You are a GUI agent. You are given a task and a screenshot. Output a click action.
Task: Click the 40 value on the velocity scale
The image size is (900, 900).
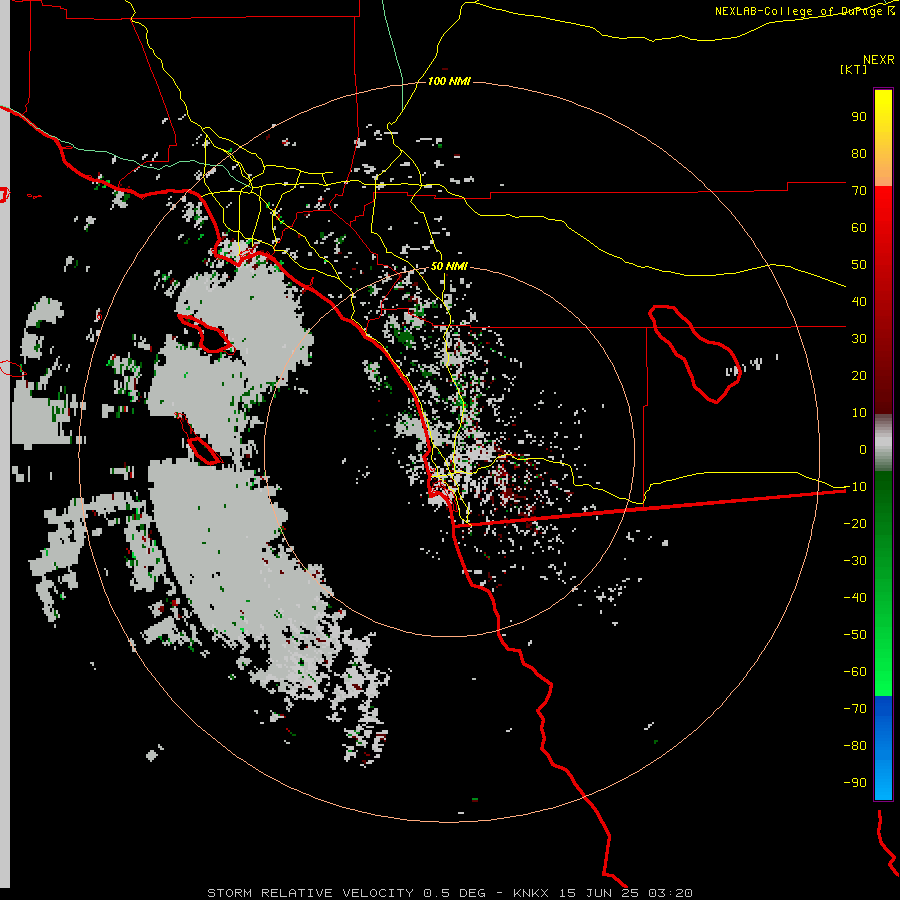click(859, 302)
